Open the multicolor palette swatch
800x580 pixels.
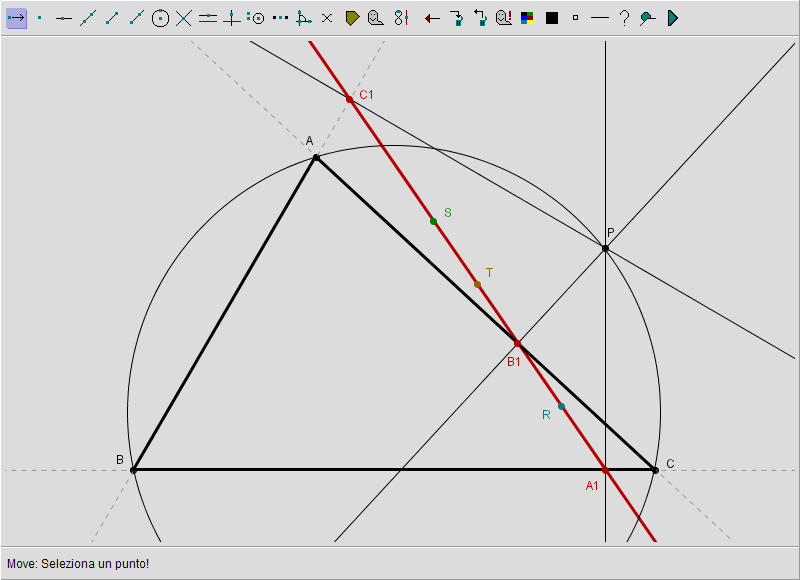click(x=527, y=18)
